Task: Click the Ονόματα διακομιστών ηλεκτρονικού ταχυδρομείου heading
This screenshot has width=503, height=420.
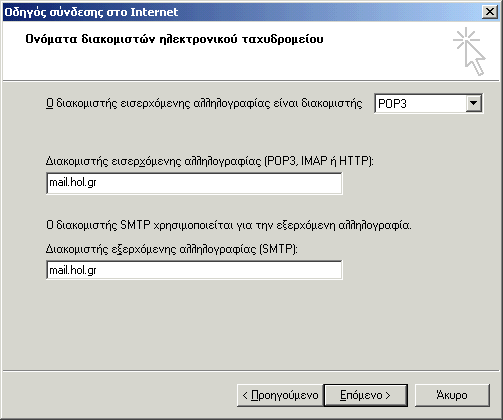Action: 174,39
